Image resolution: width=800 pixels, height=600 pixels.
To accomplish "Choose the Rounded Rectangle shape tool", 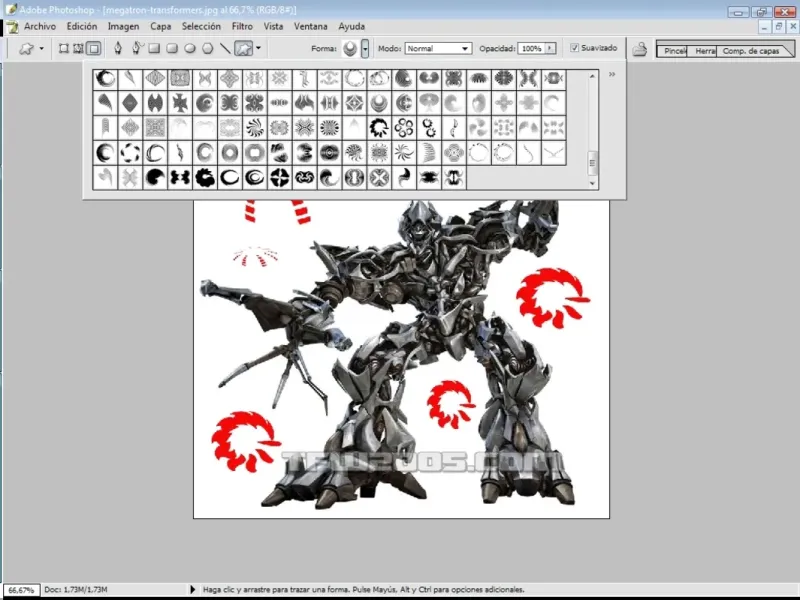I will [172, 48].
